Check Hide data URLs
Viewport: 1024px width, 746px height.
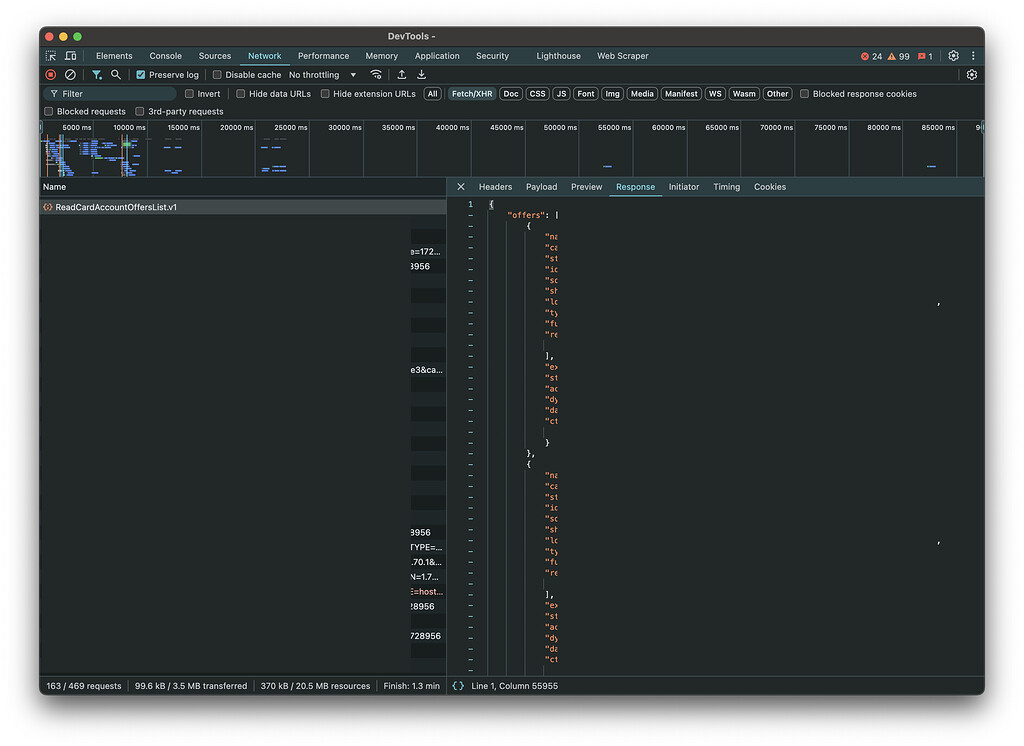(x=240, y=93)
